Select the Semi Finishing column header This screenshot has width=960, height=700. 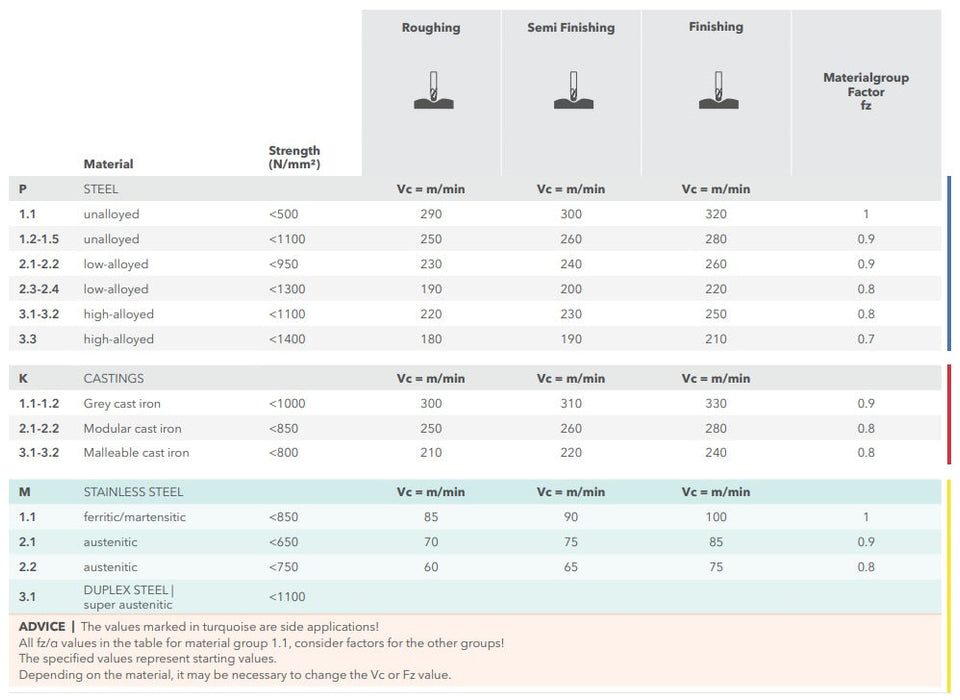pyautogui.click(x=572, y=28)
